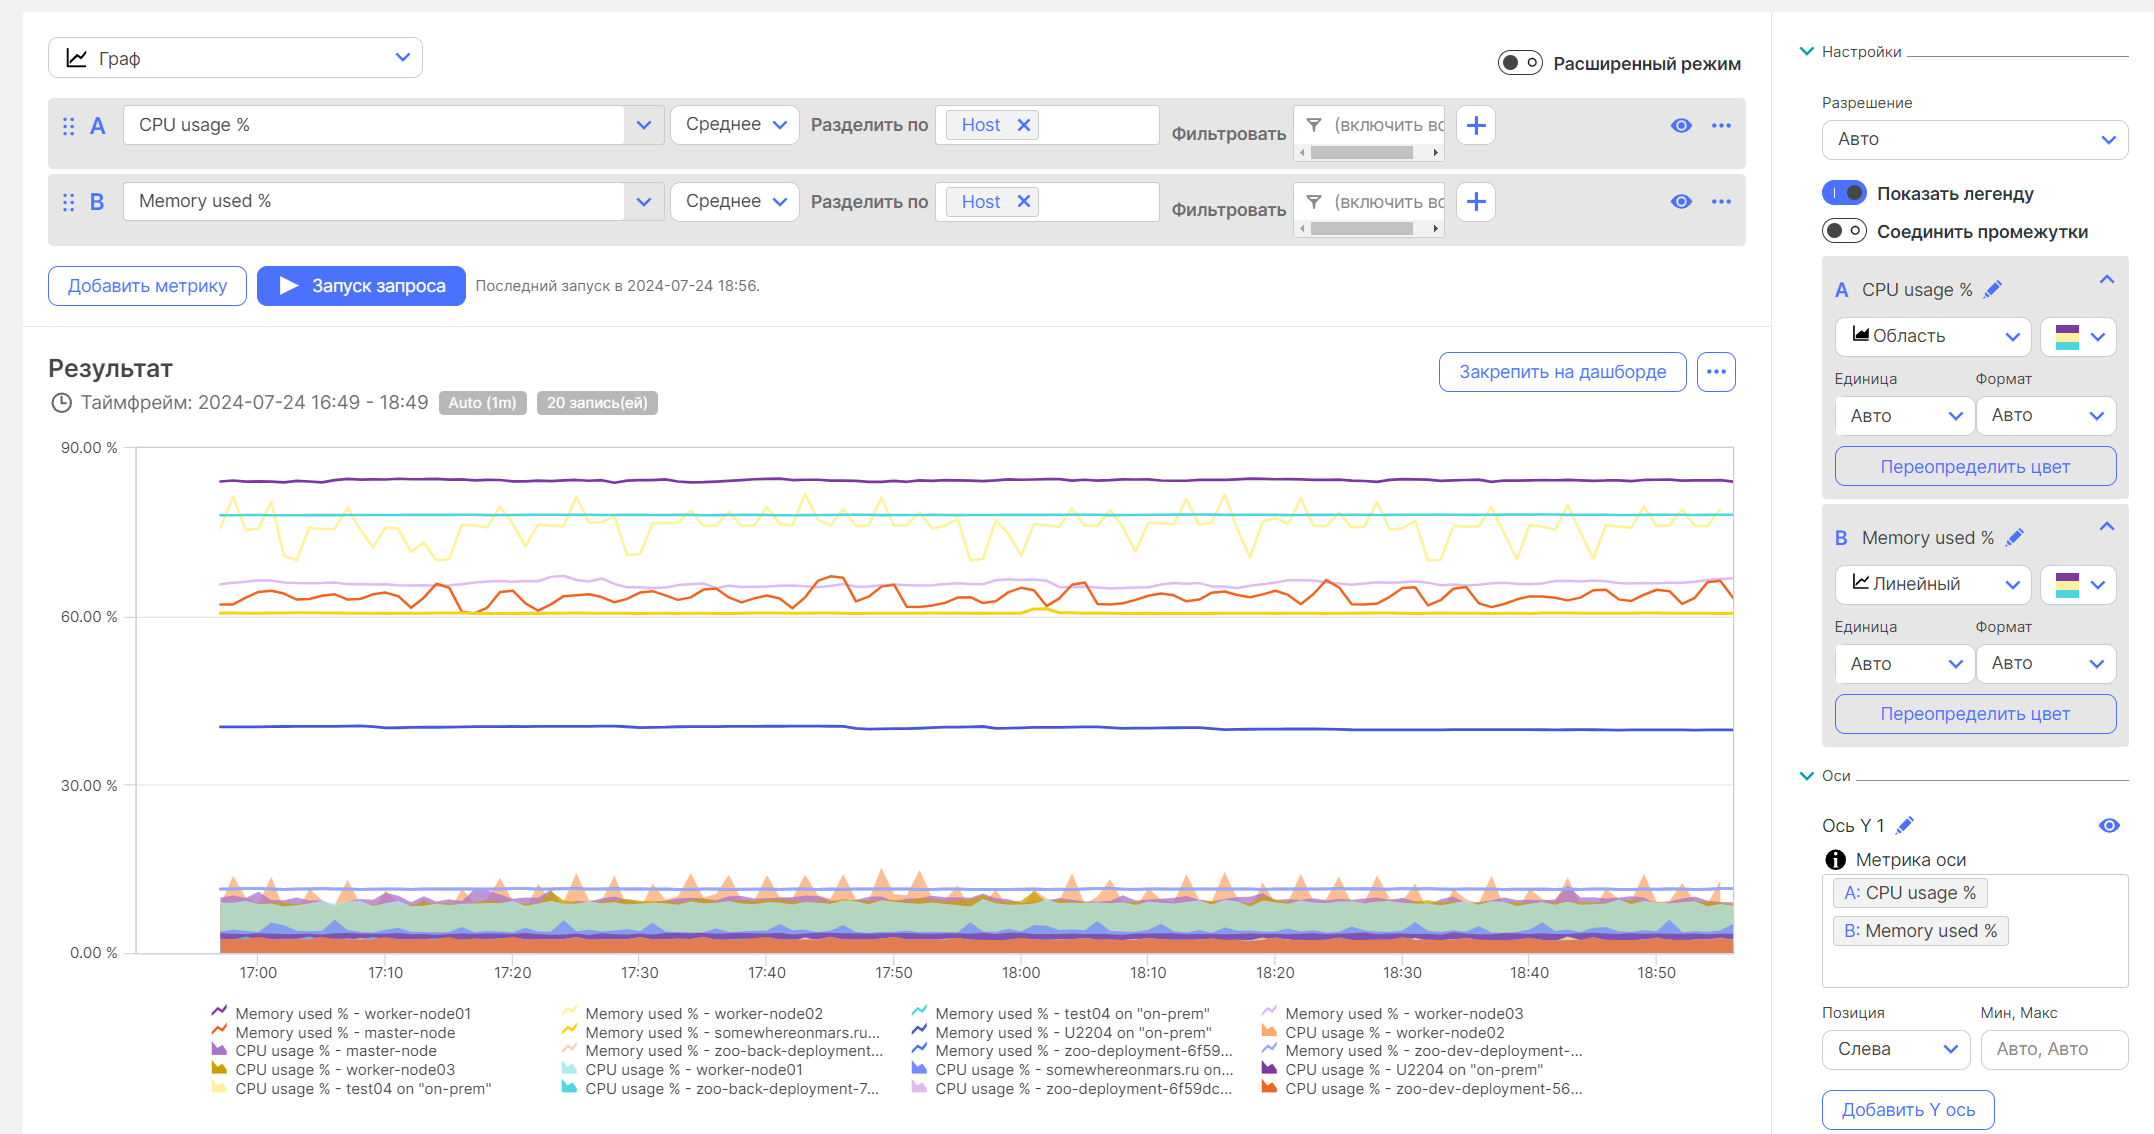Screen dimensions: 2154x1134
Task: Edit CPU usage % name with the pencil icon
Action: tap(1993, 290)
